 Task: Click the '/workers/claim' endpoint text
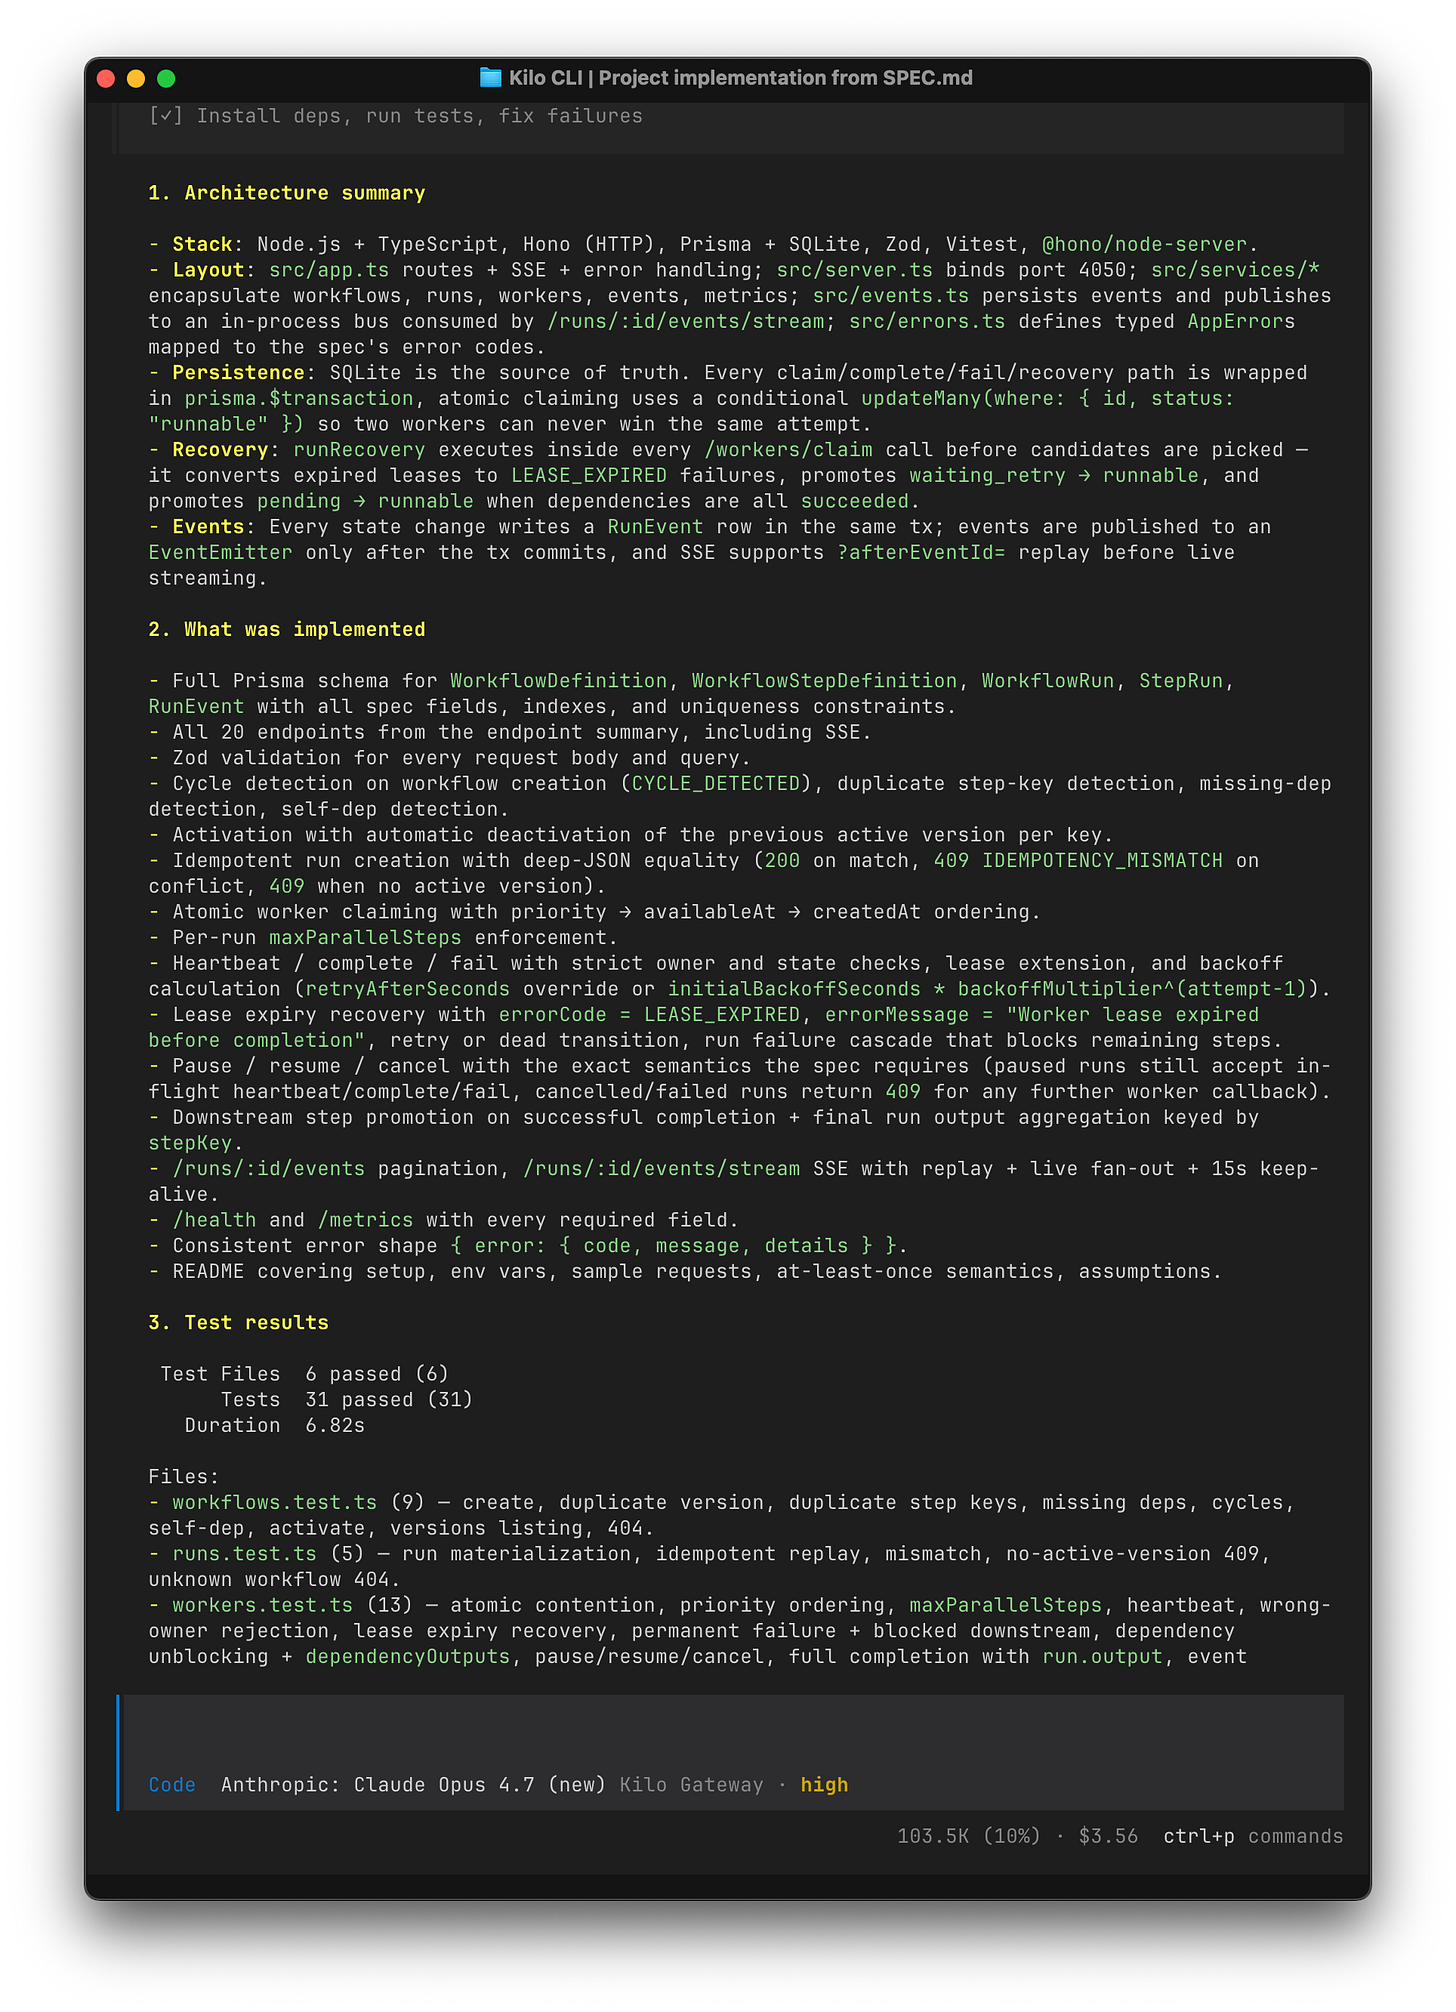788,450
